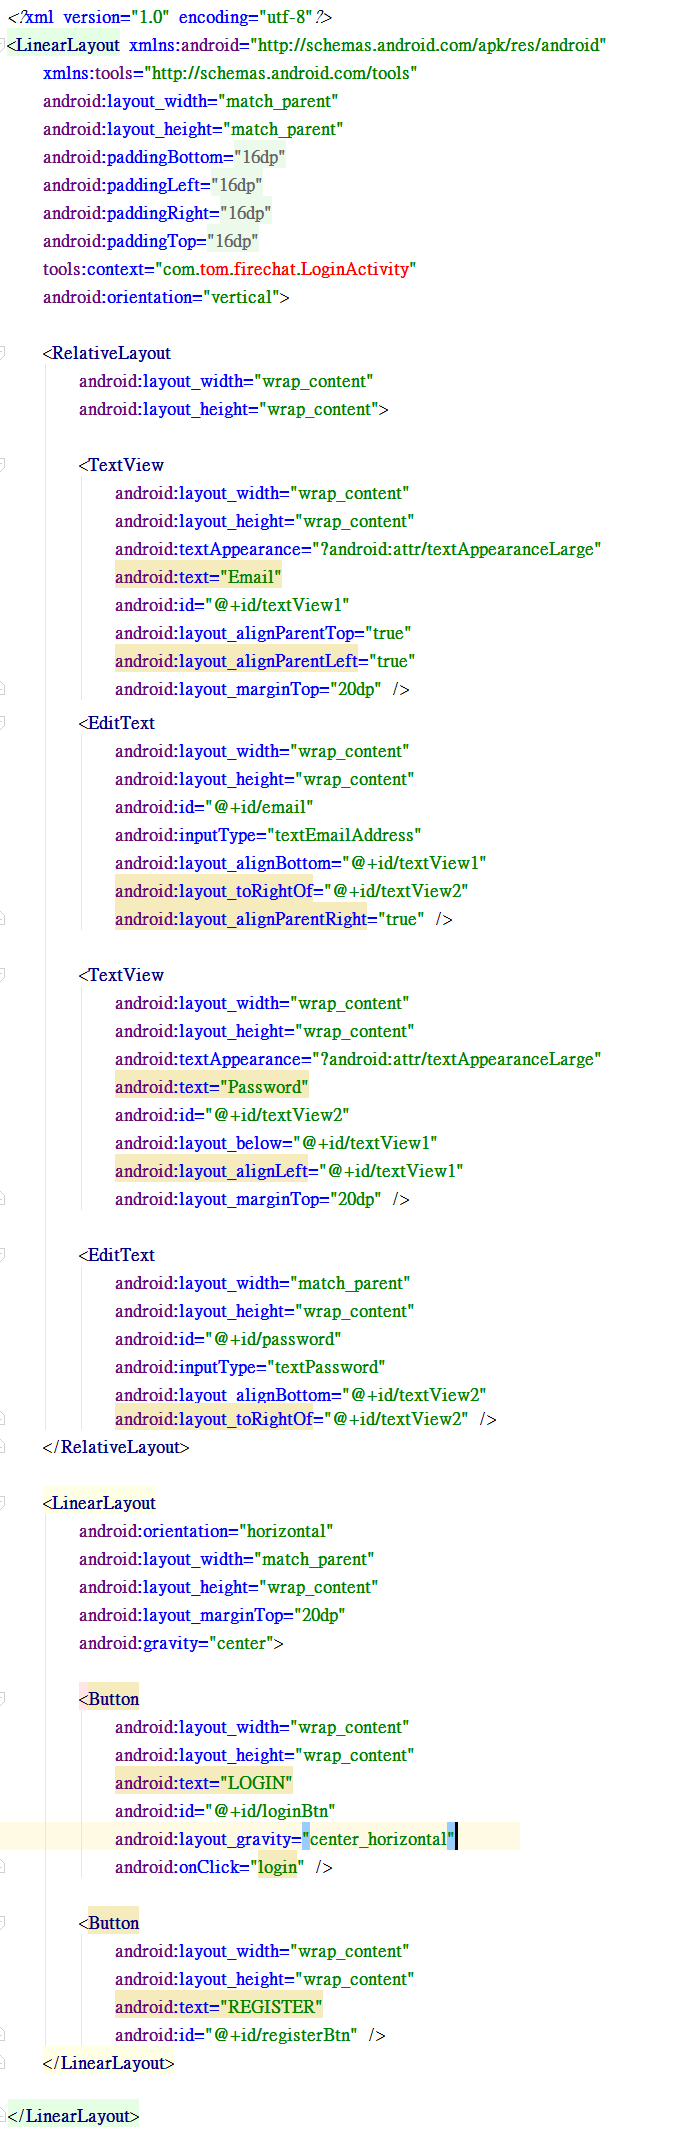Fold the password EditText block
The height and width of the screenshot is (2136, 674).
pyautogui.click(x=2, y=1255)
